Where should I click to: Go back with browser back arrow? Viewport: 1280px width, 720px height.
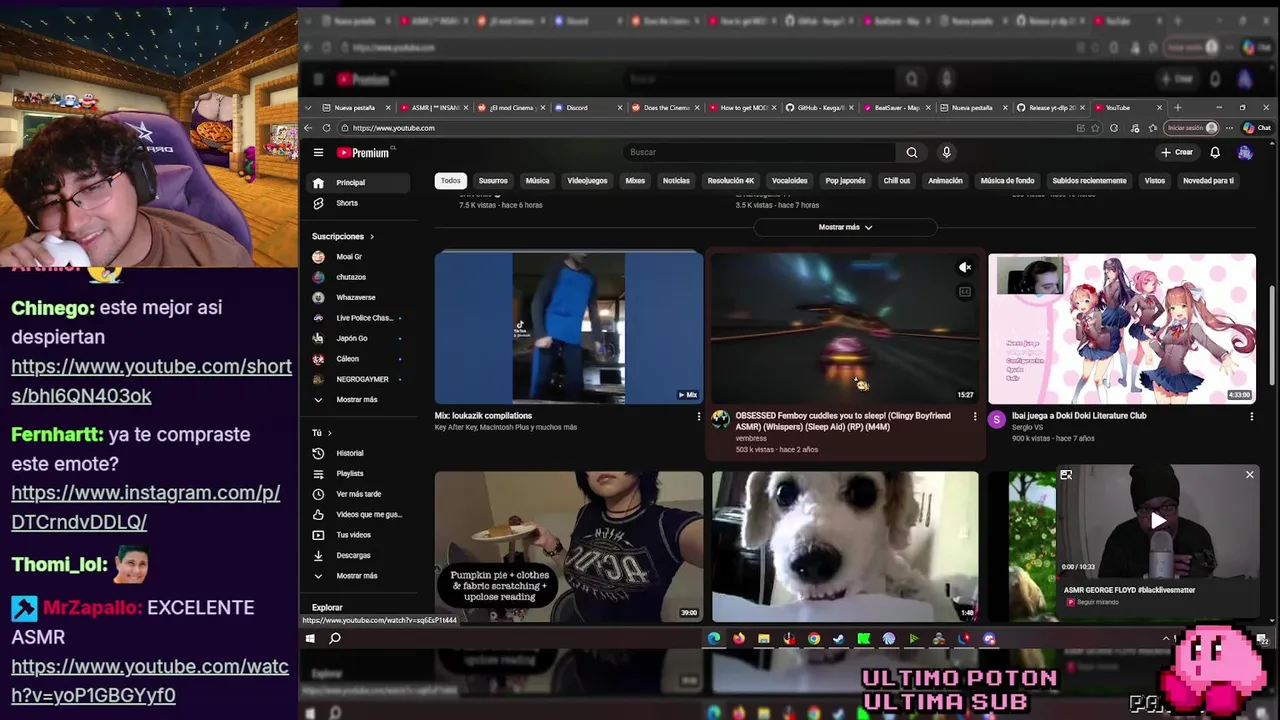pyautogui.click(x=309, y=128)
